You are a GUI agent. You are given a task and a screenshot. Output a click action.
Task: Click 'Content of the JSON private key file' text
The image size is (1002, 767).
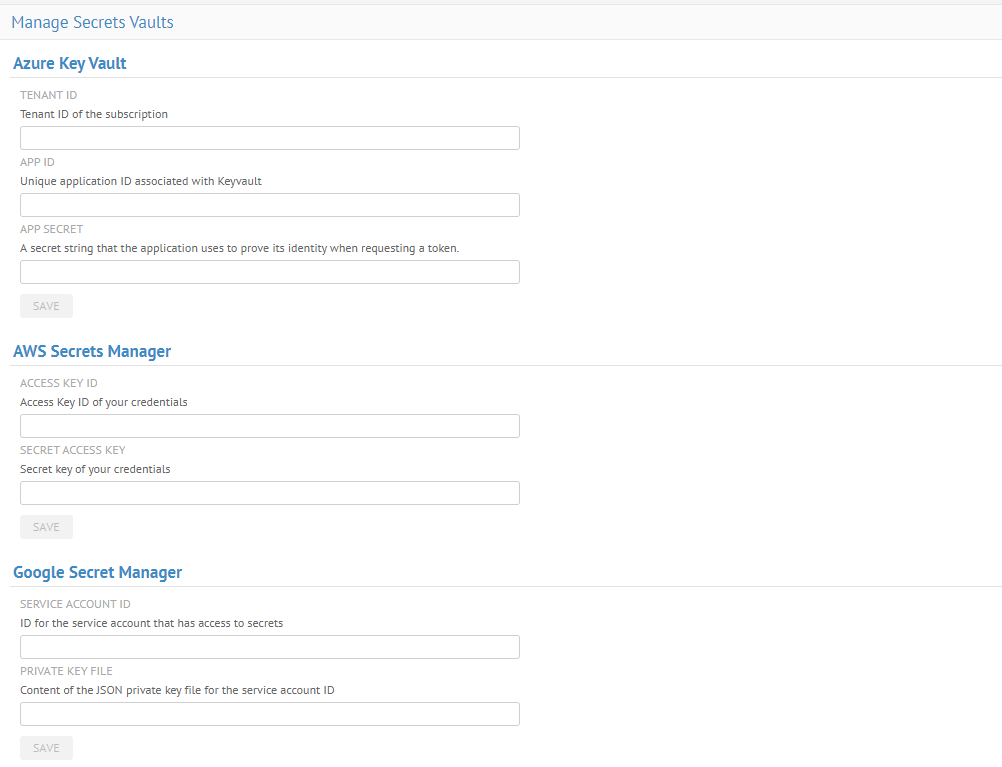tap(177, 691)
